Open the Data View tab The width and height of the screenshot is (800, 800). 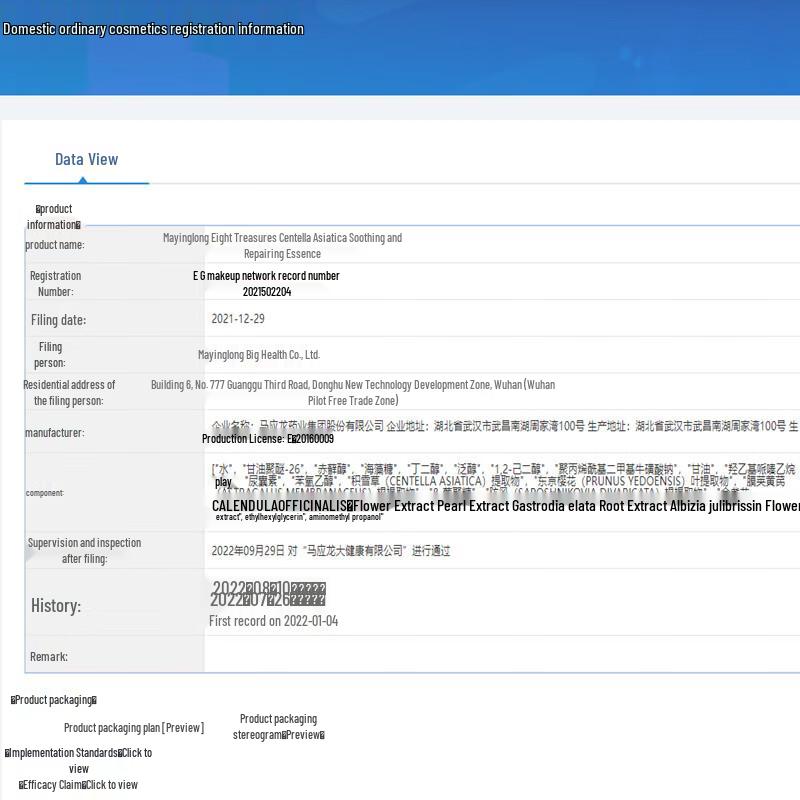coord(86,160)
